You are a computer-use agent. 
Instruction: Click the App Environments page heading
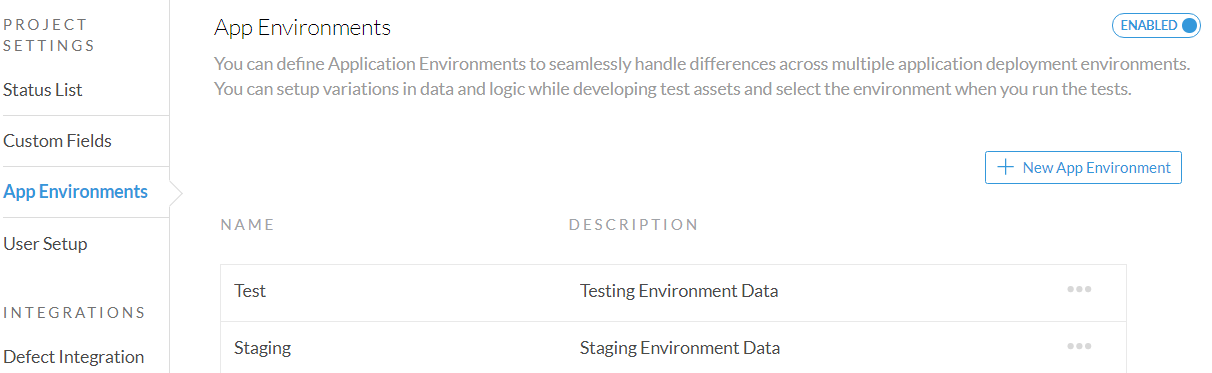click(302, 28)
